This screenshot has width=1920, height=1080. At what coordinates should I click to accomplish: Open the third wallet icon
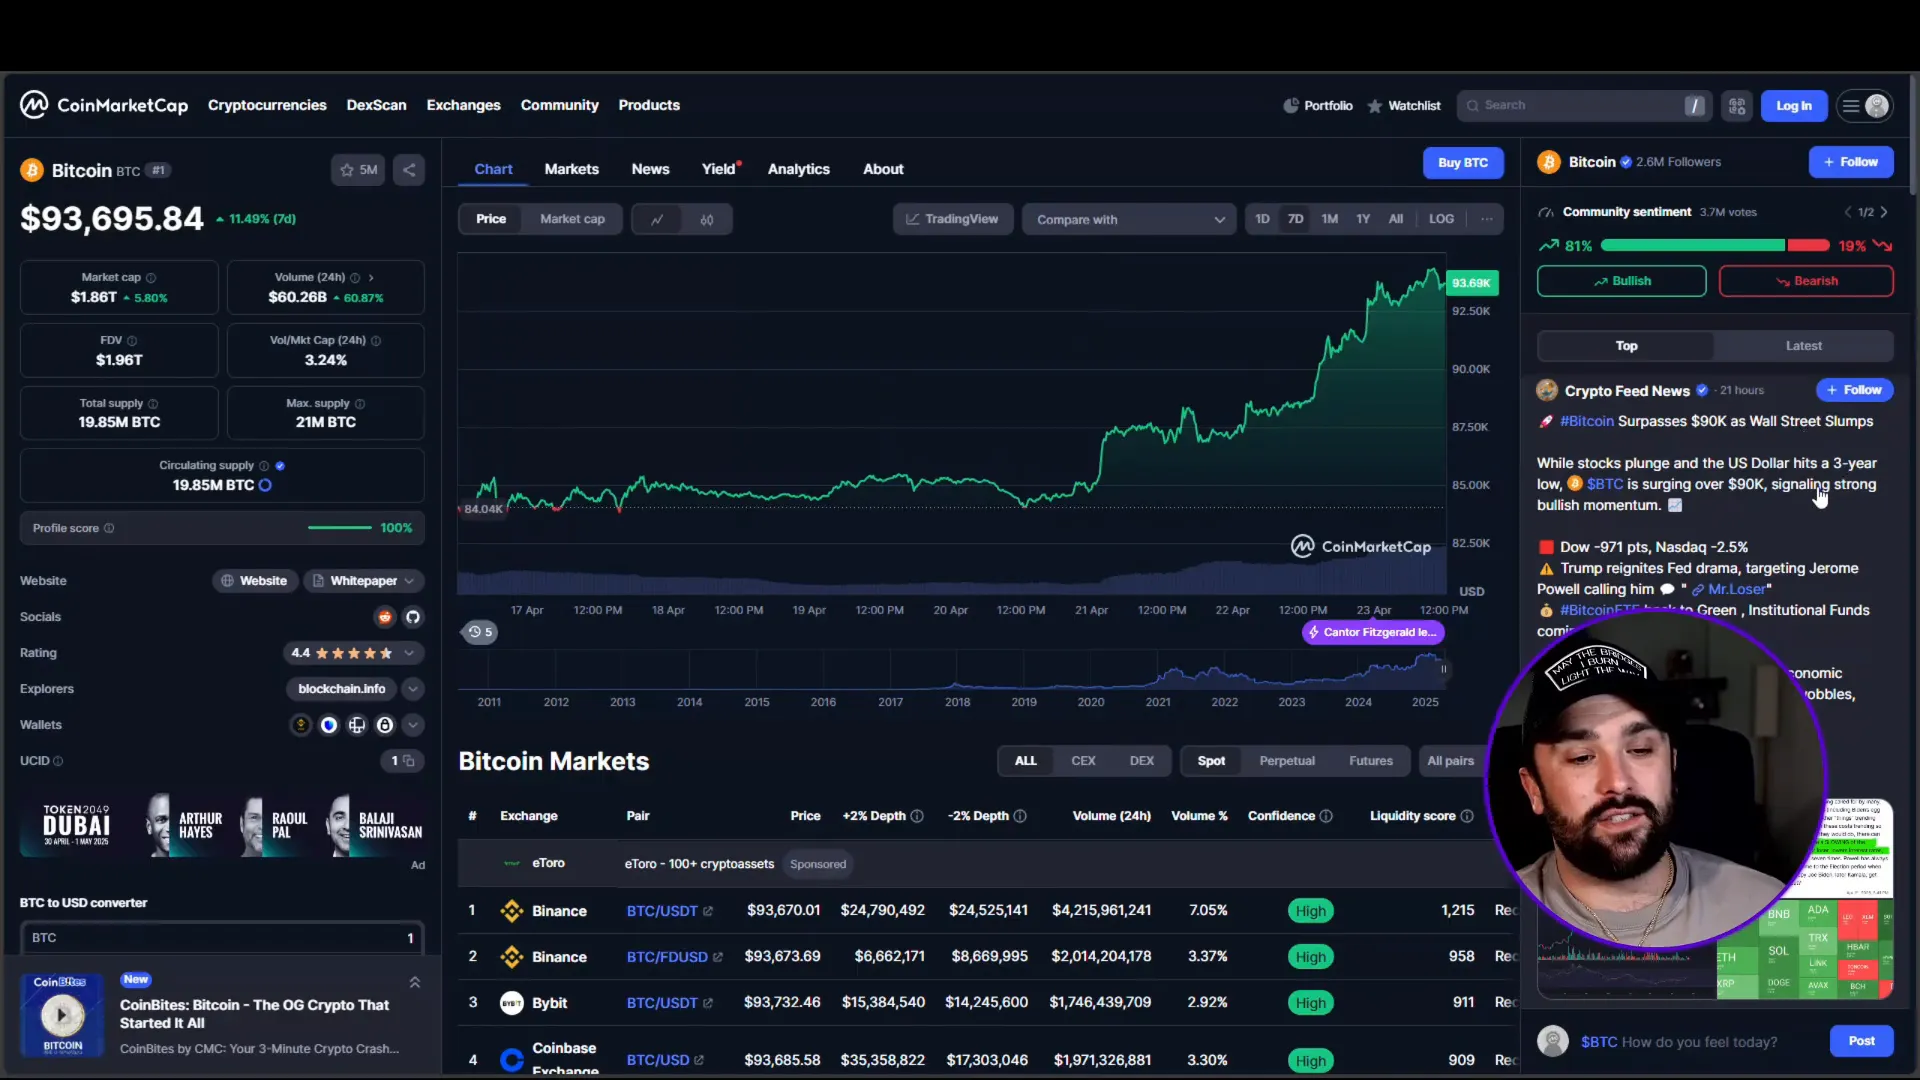pos(357,725)
